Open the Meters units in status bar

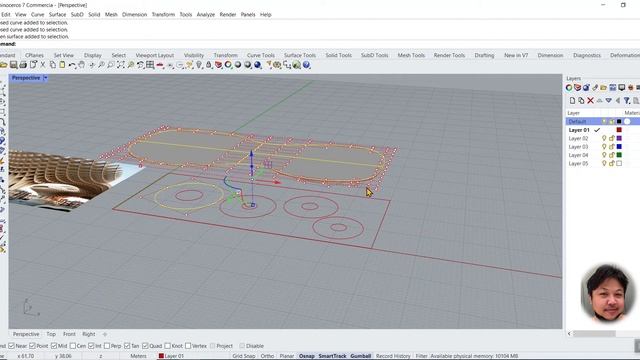(138, 356)
